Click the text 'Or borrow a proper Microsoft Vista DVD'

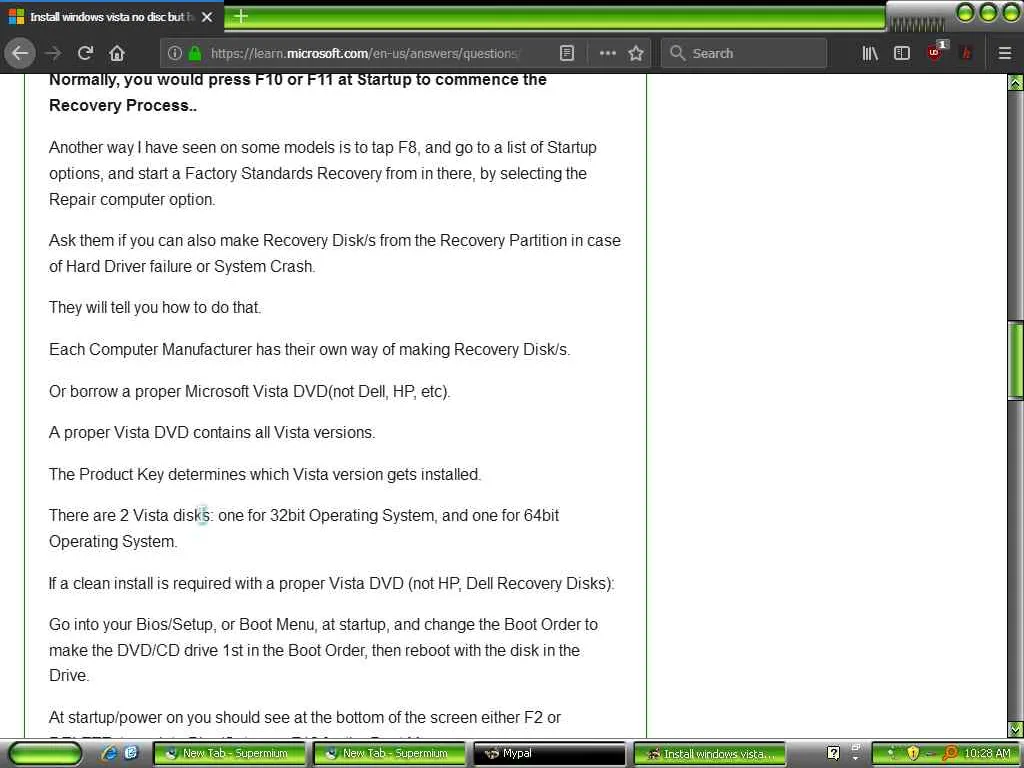188,391
